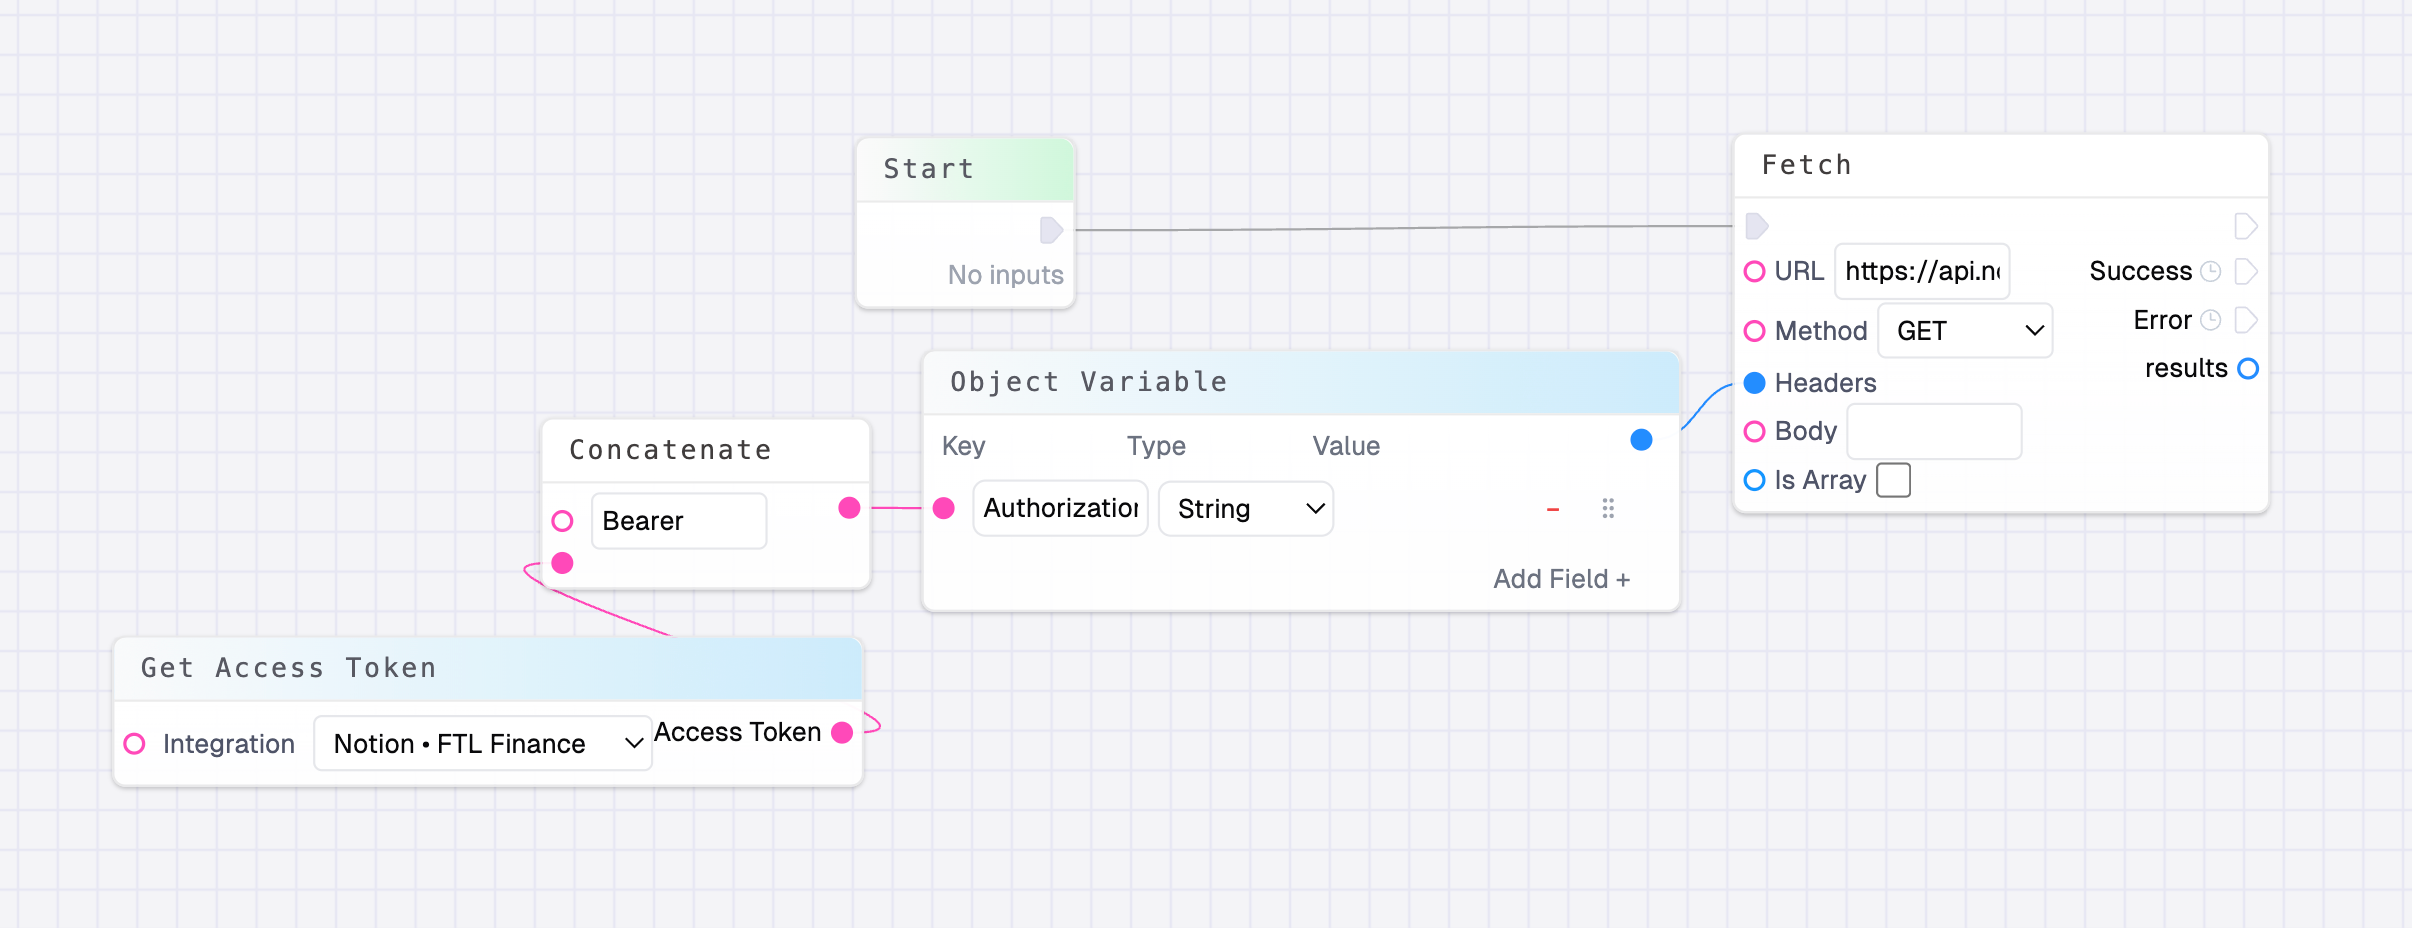Select the Object Variable node header
This screenshot has width=2412, height=928.
(1301, 383)
